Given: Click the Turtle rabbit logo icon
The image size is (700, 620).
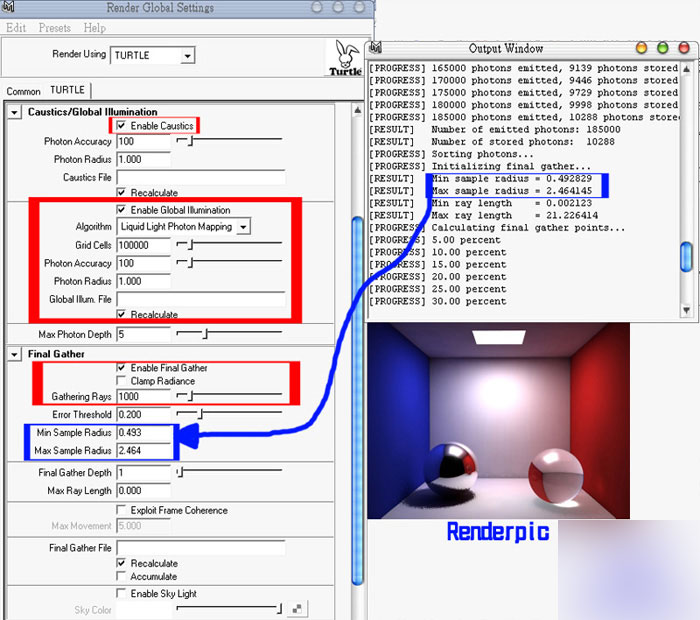Looking at the screenshot, I should [346, 58].
